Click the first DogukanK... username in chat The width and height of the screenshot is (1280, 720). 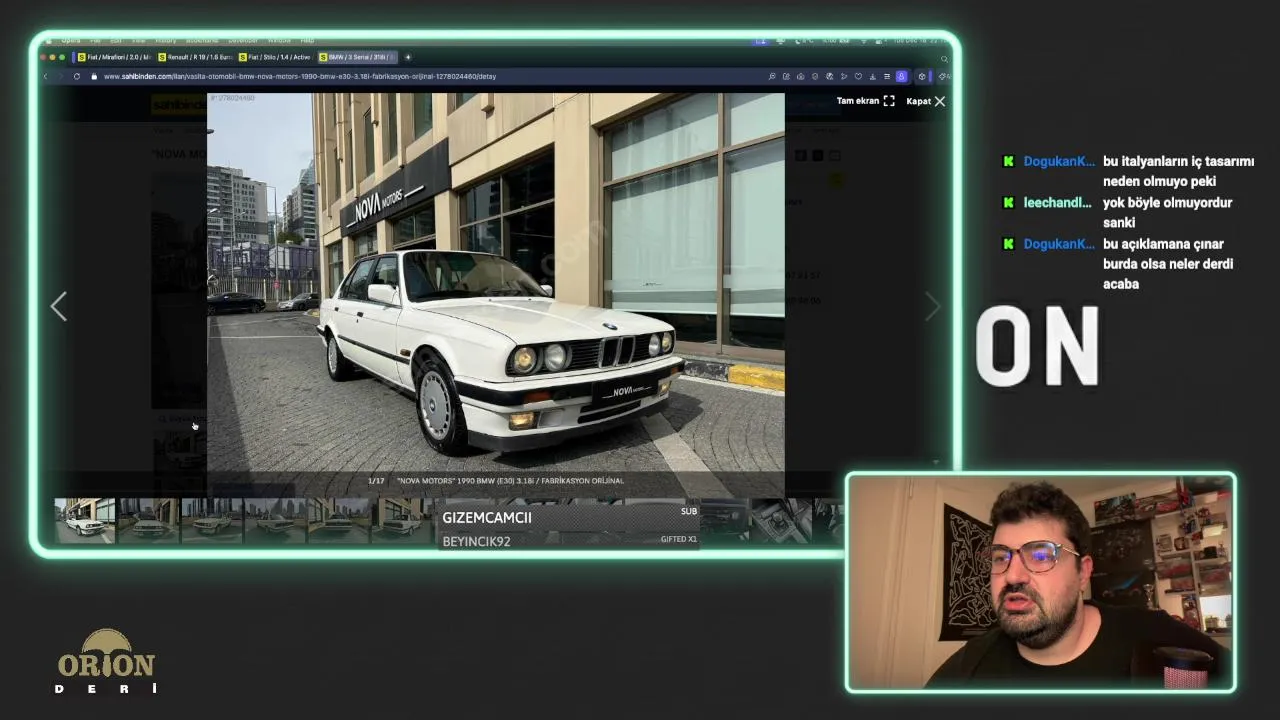click(x=1059, y=162)
